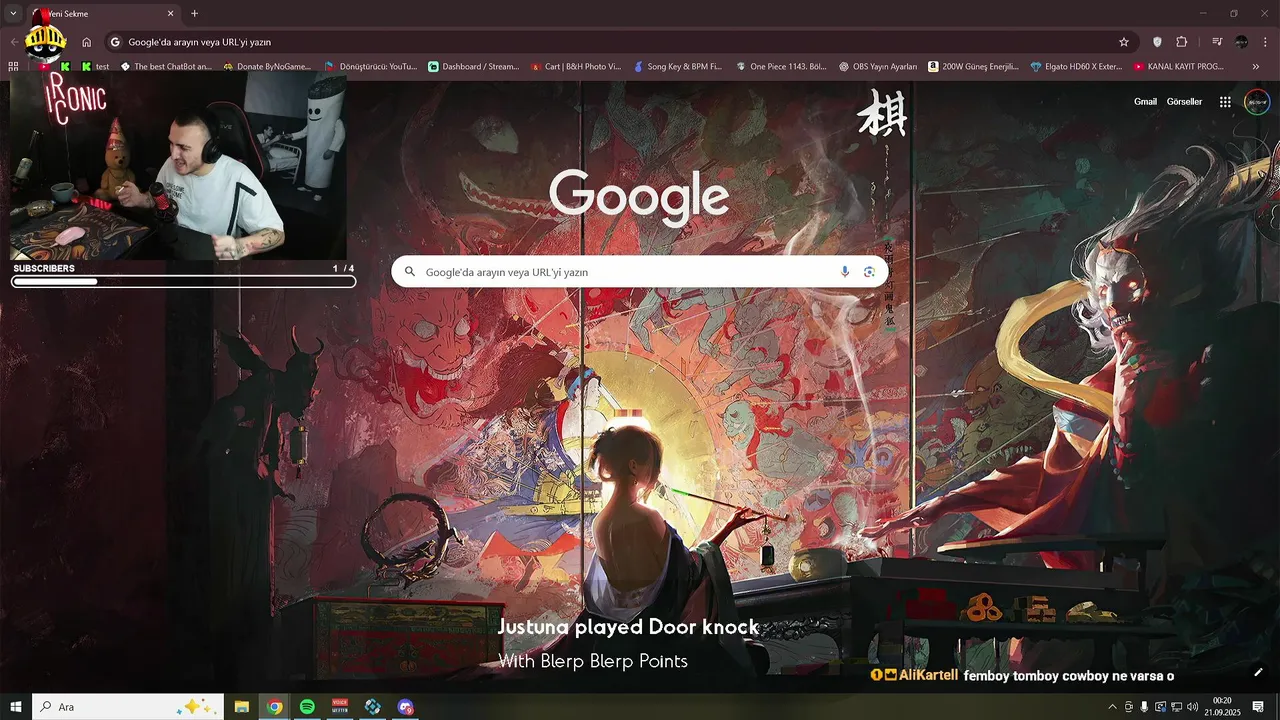Open the Extensions puzzle icon
Screen dimensions: 1280x720
click(1182, 42)
